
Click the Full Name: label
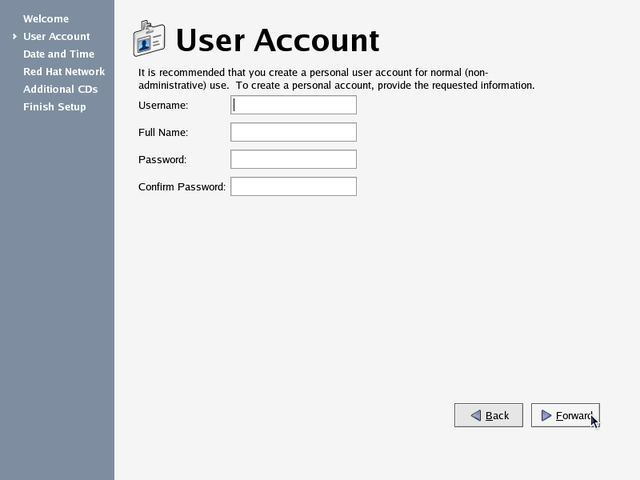coord(163,132)
